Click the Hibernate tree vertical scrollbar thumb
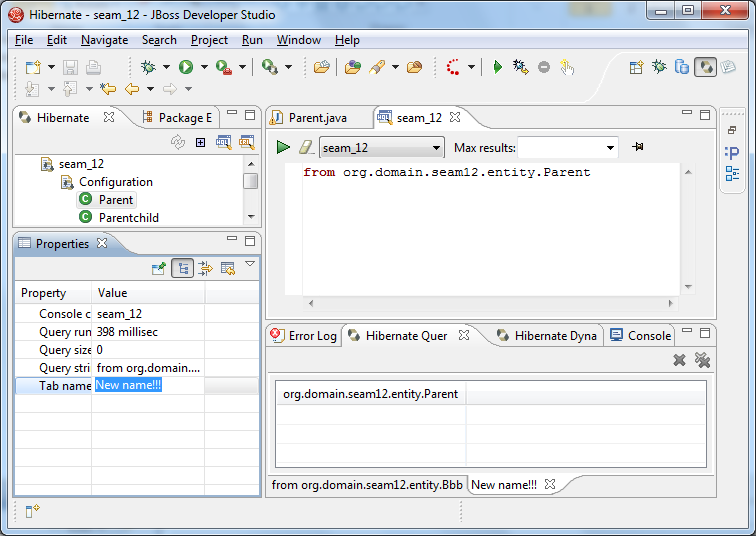This screenshot has width=756, height=536. pyautogui.click(x=251, y=181)
